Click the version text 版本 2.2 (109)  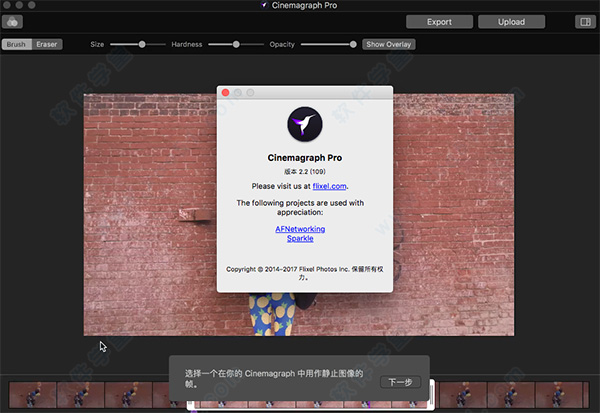tap(305, 171)
